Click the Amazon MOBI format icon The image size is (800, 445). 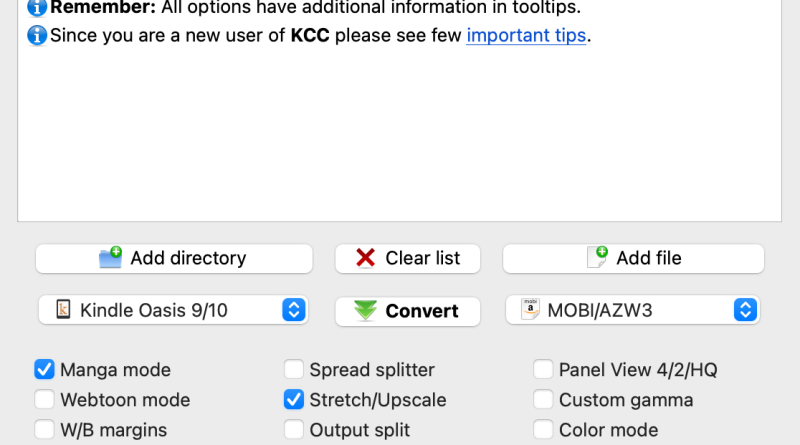[x=531, y=310]
